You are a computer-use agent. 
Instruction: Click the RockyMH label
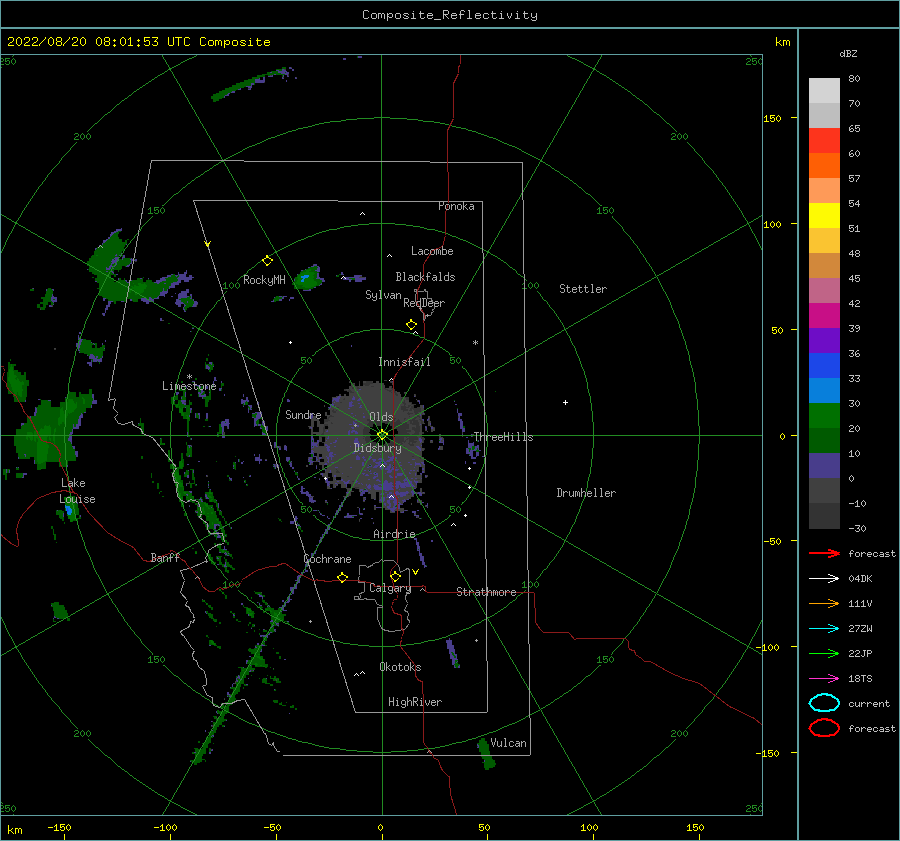[x=264, y=280]
